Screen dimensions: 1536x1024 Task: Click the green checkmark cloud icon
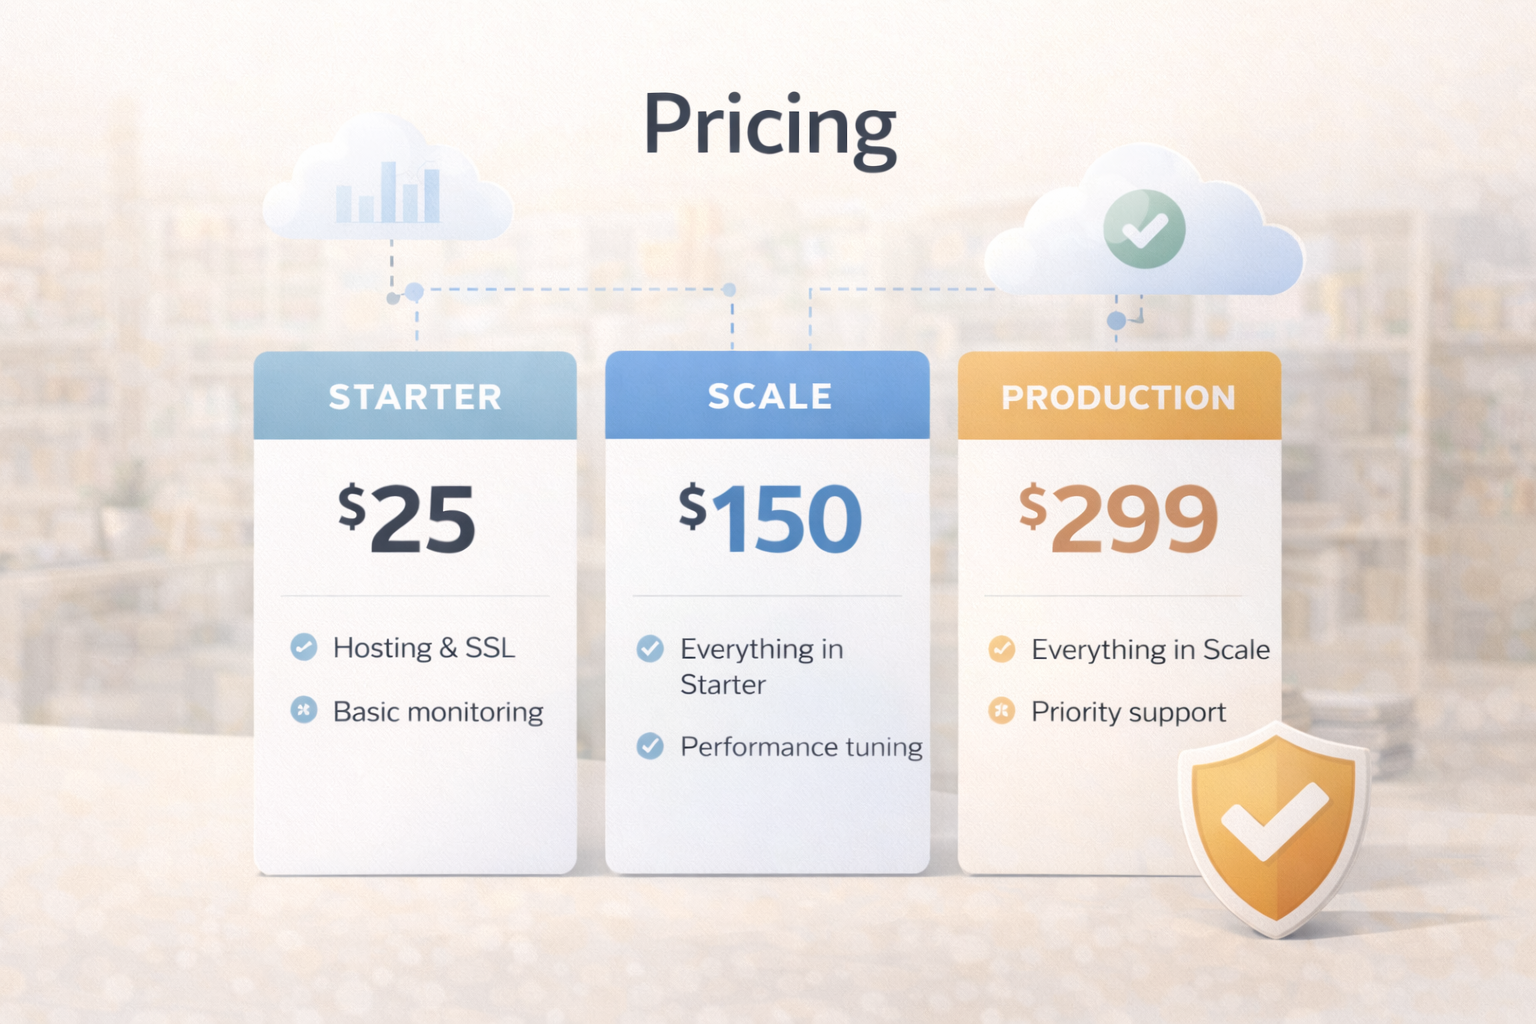coord(1144,229)
